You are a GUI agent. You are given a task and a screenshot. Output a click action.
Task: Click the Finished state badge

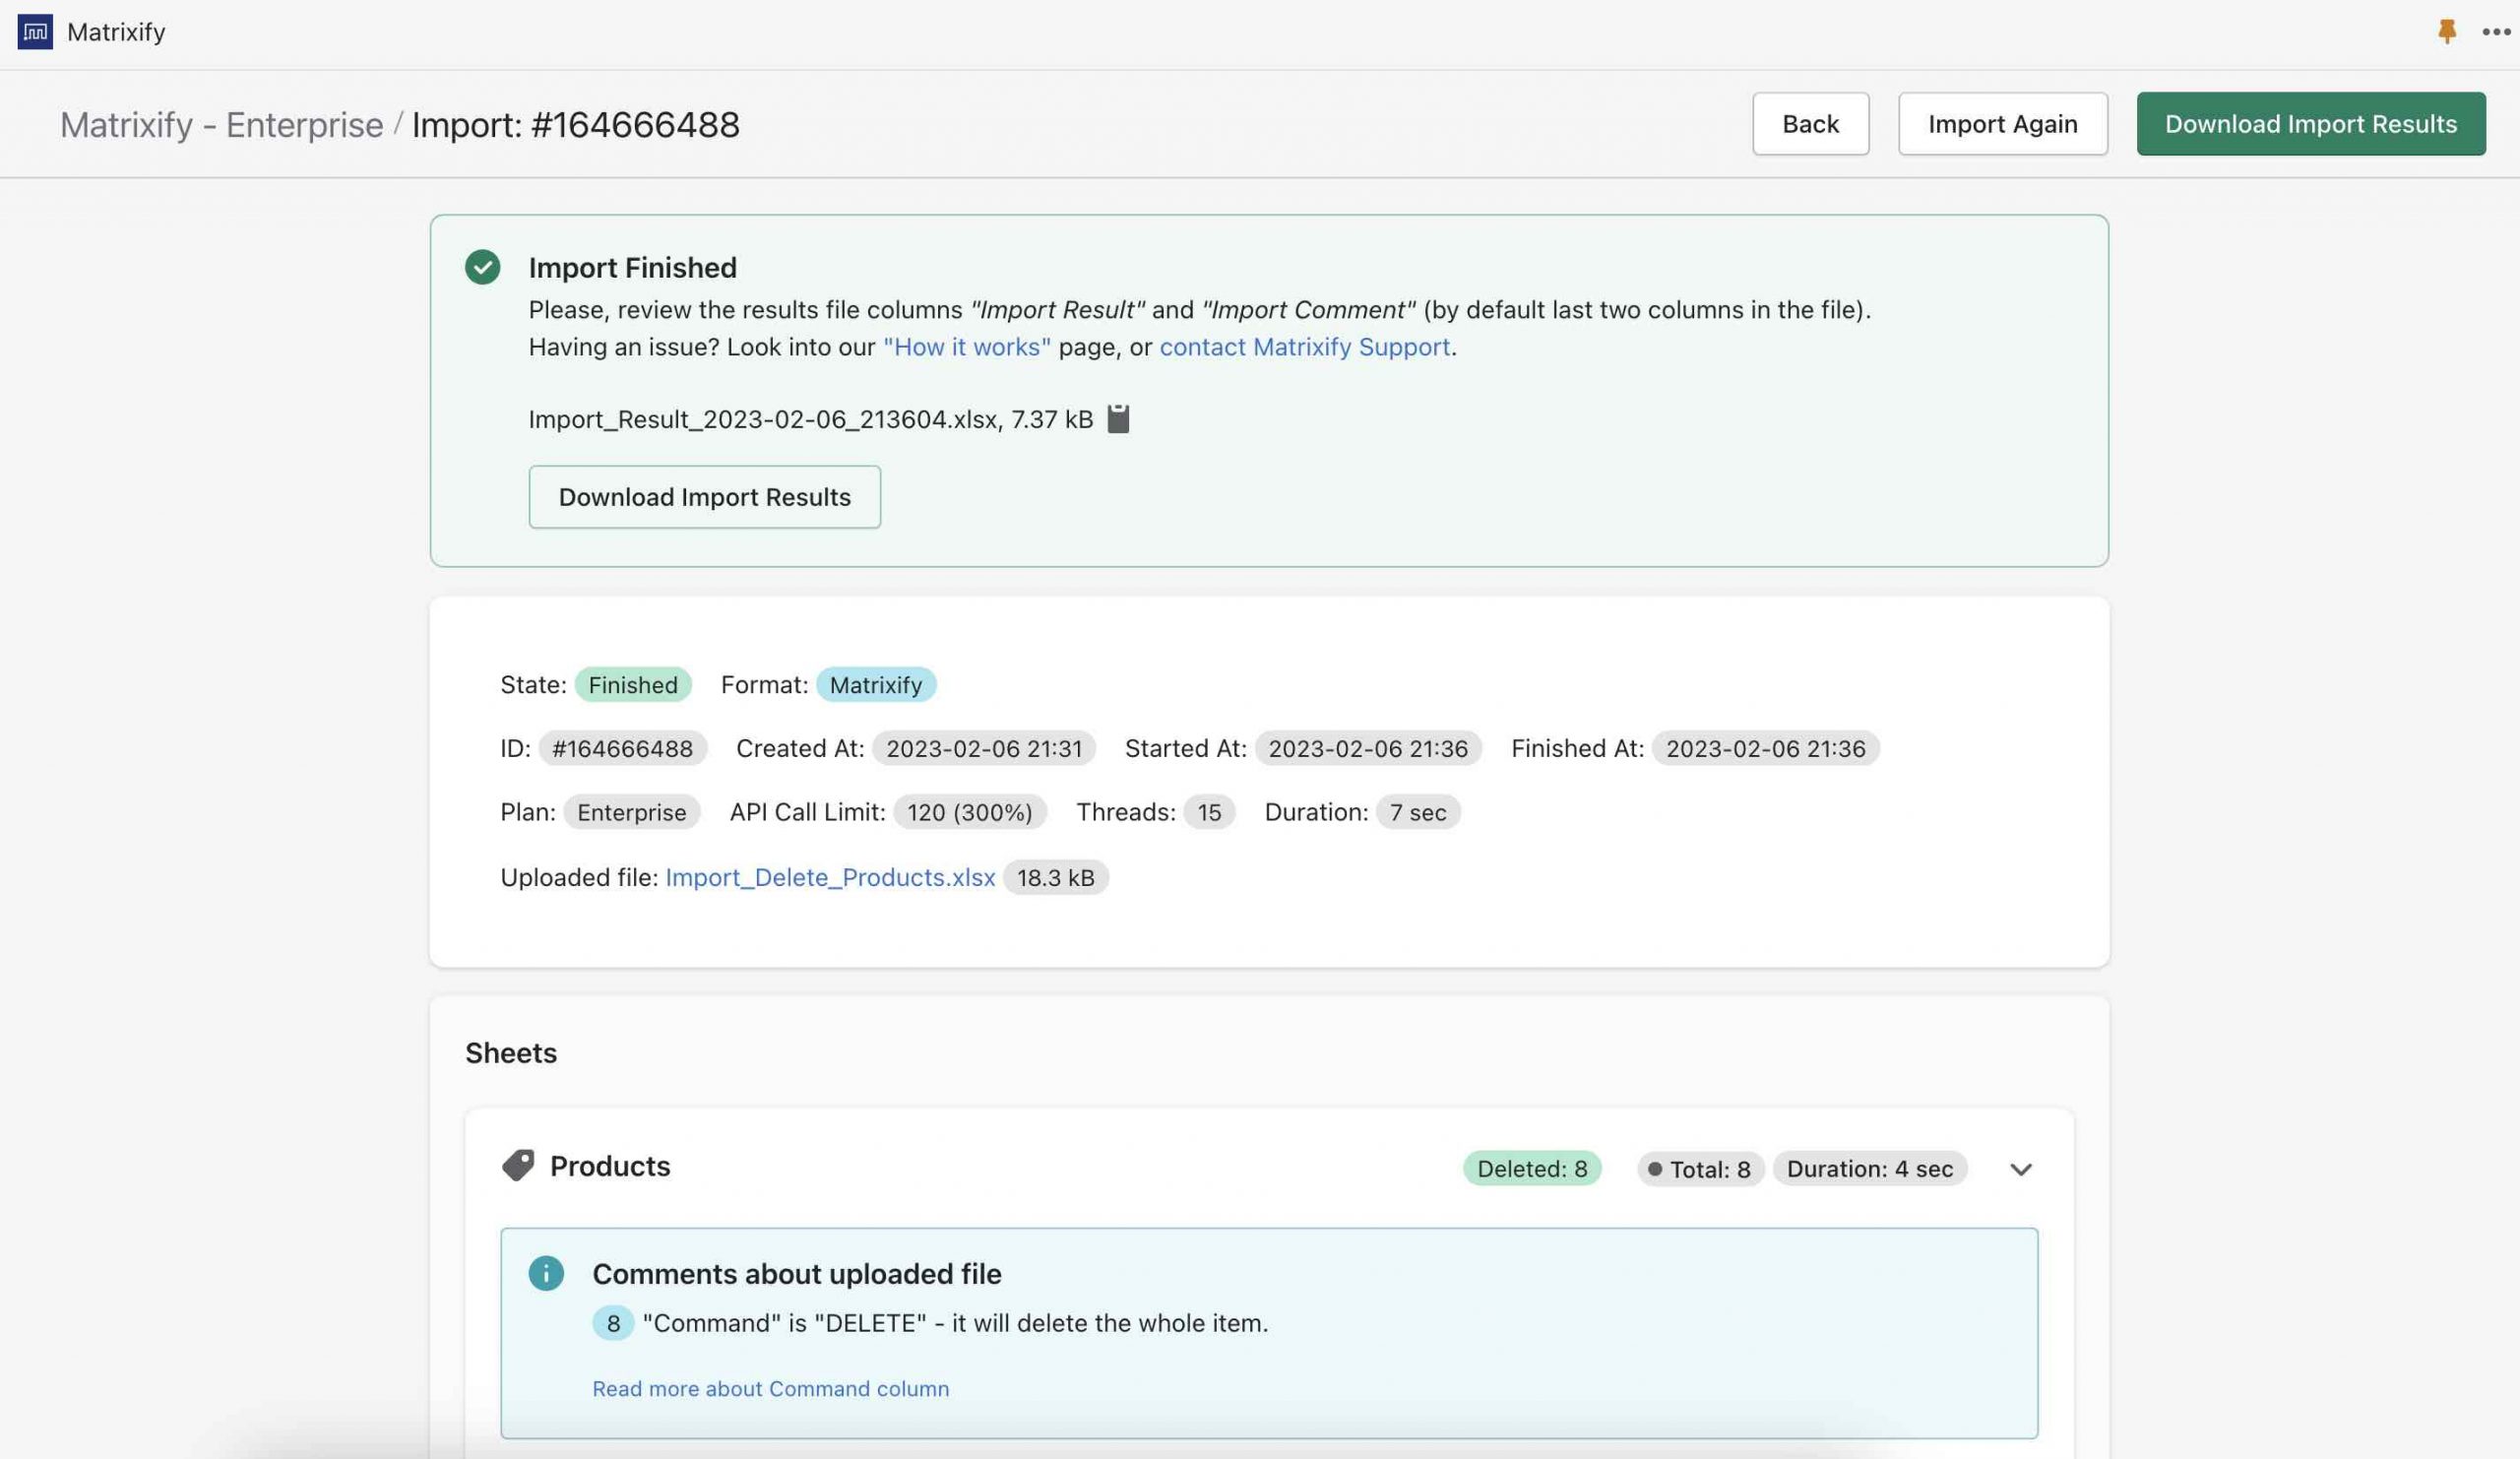coord(632,685)
